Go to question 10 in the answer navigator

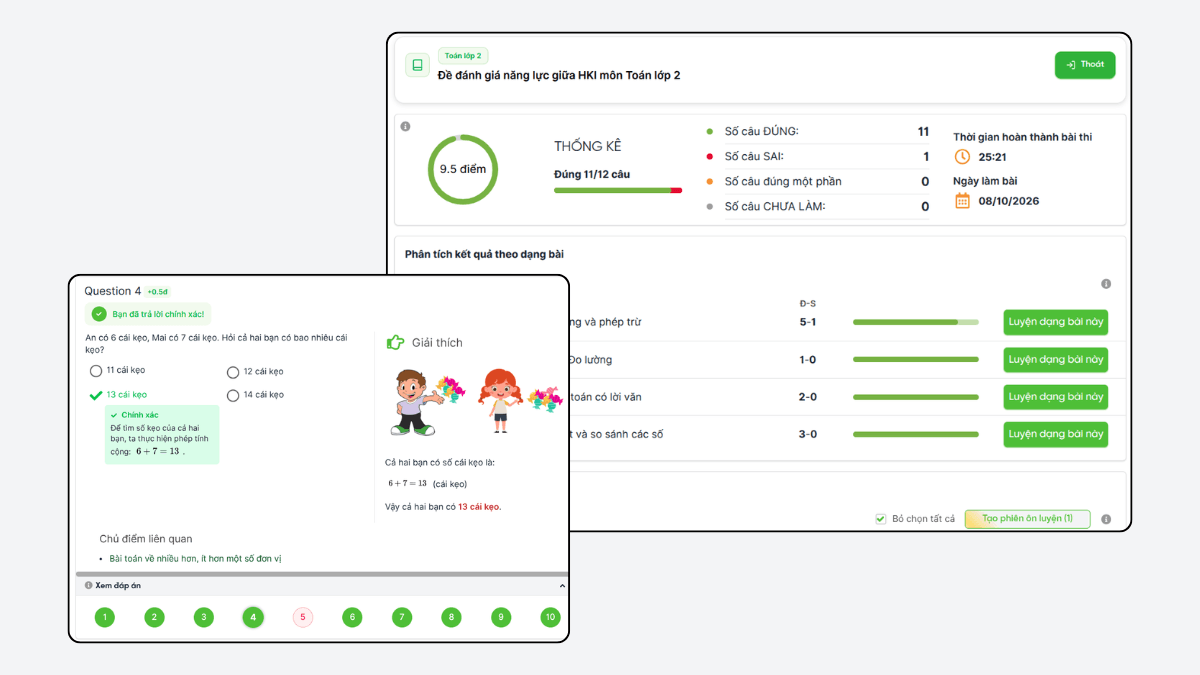pyautogui.click(x=550, y=618)
